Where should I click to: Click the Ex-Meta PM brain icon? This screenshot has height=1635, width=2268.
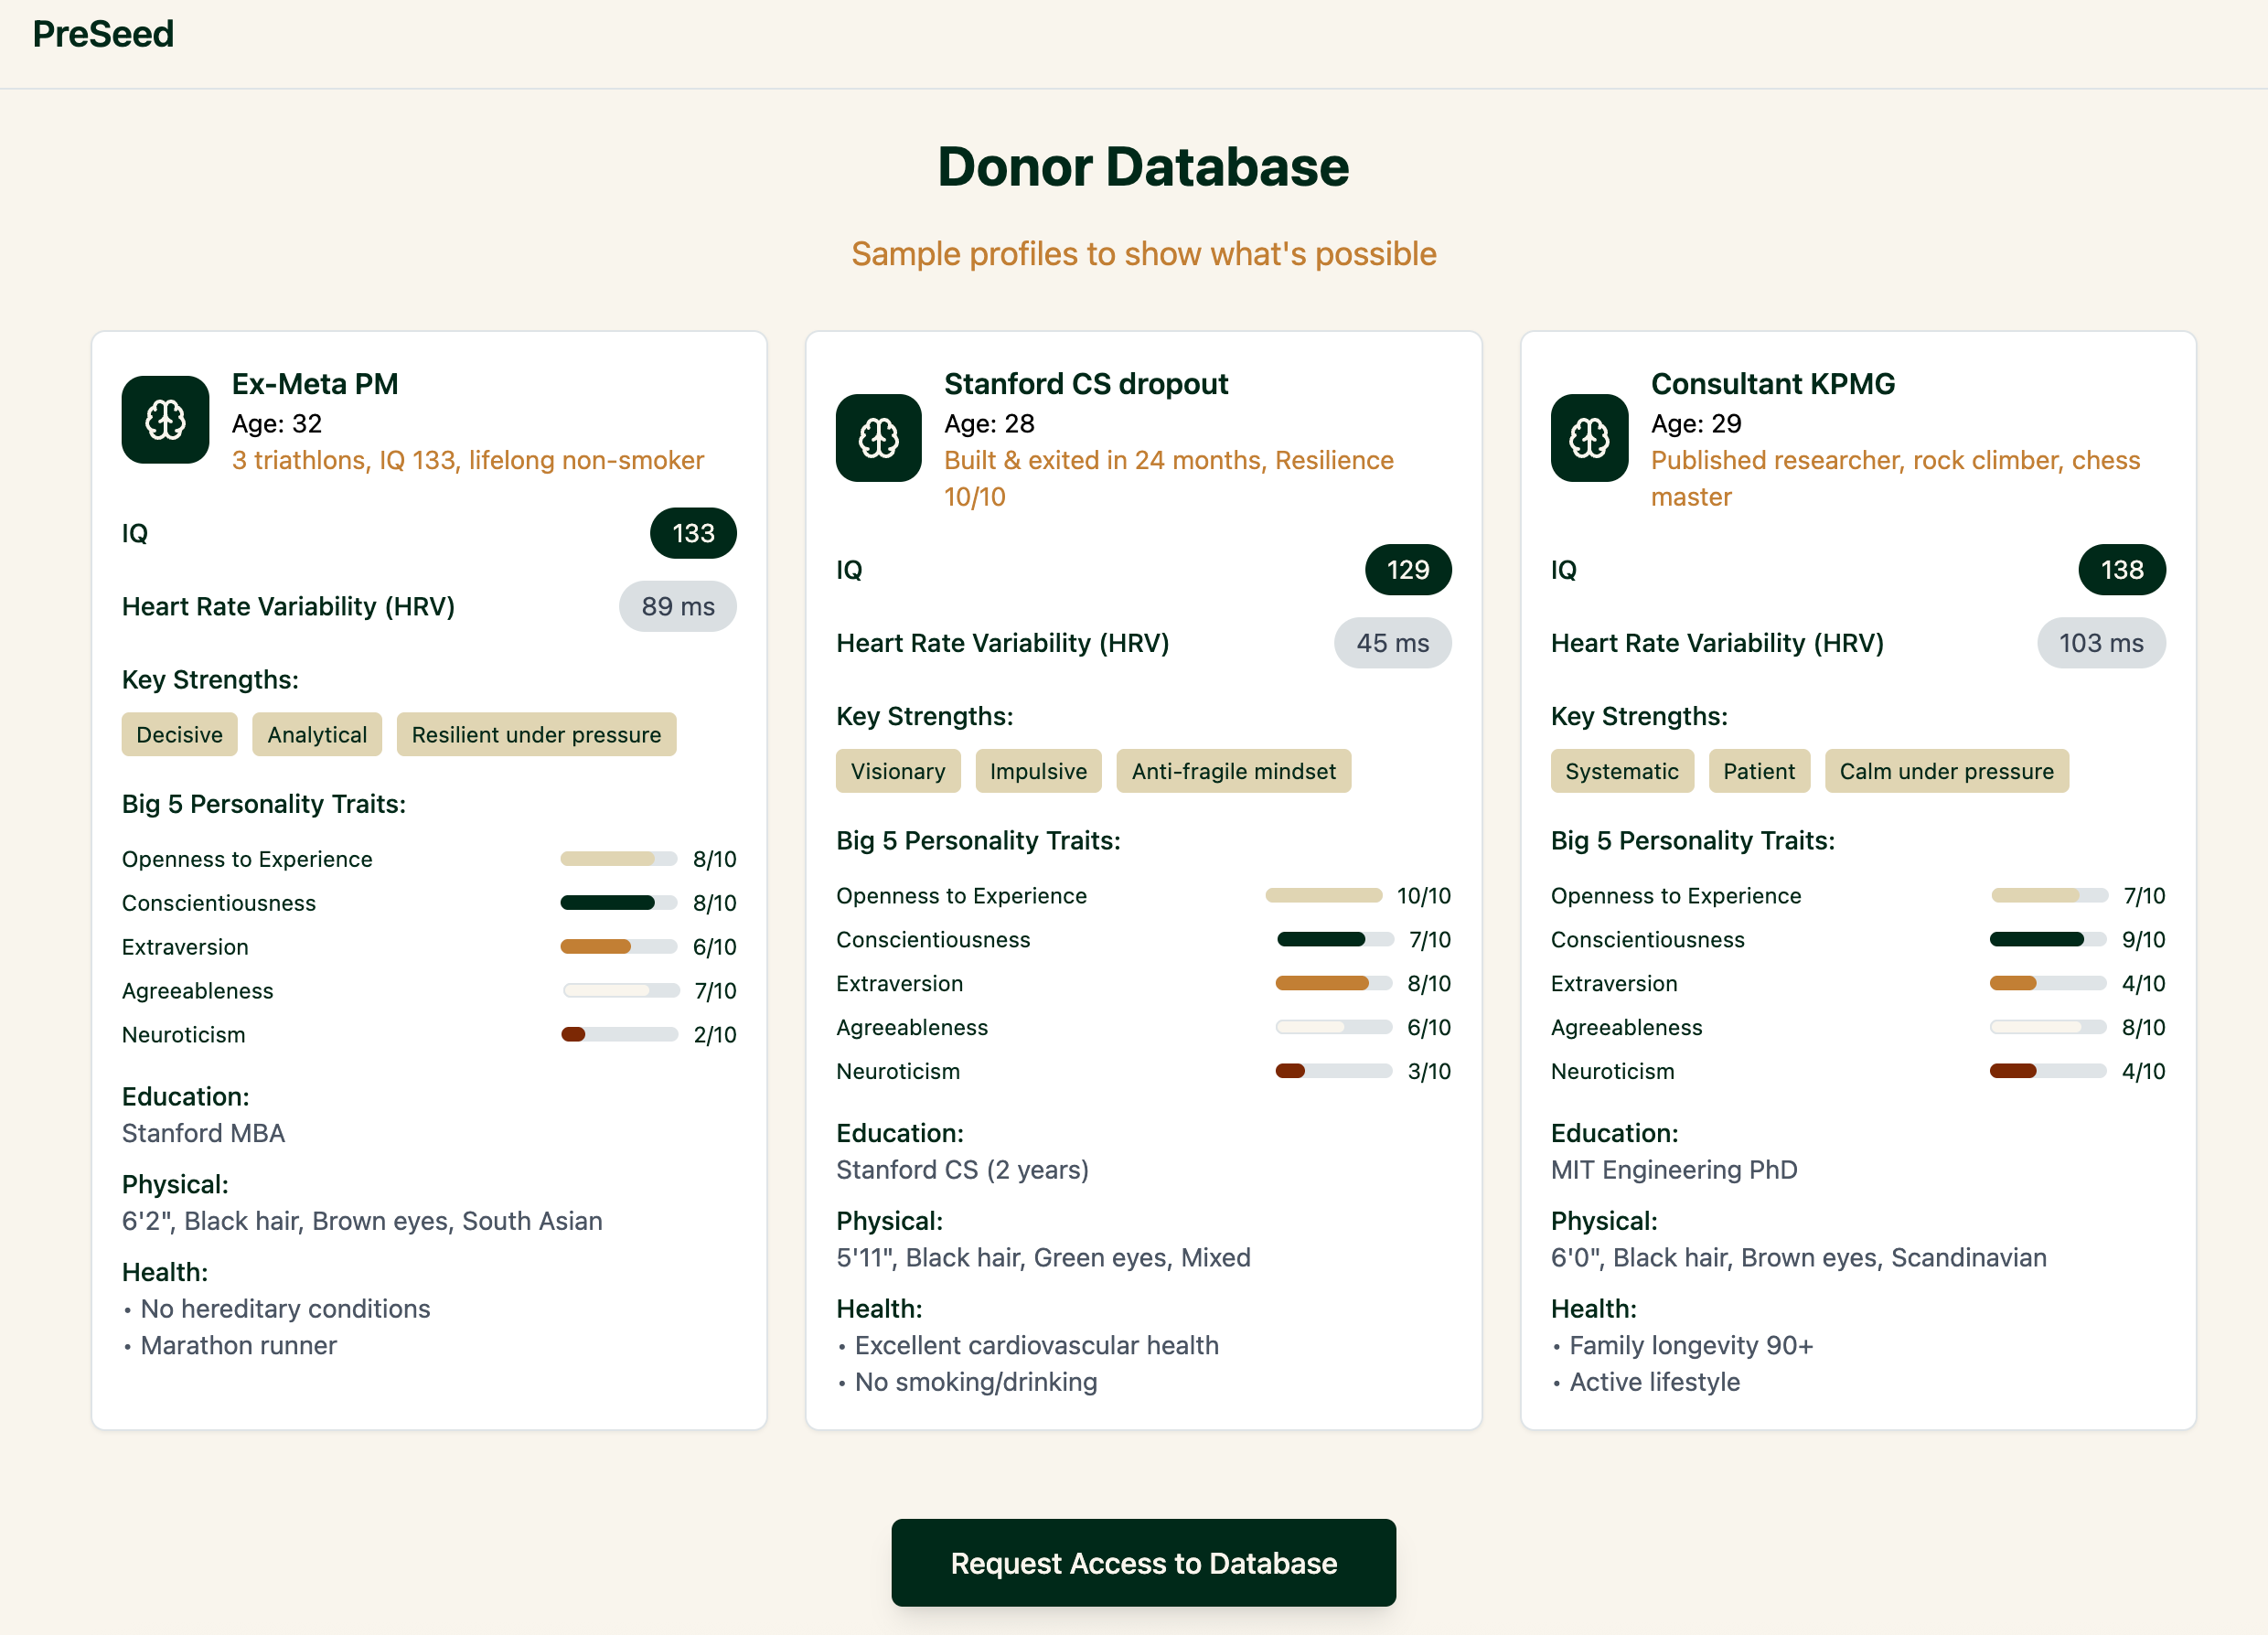165,419
